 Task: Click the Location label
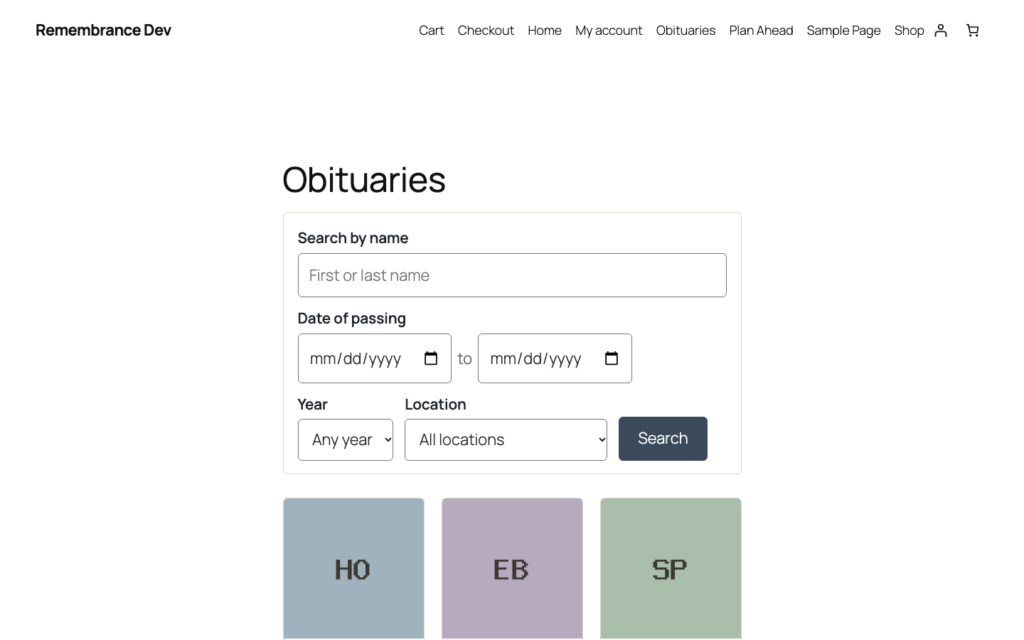pyautogui.click(x=435, y=404)
